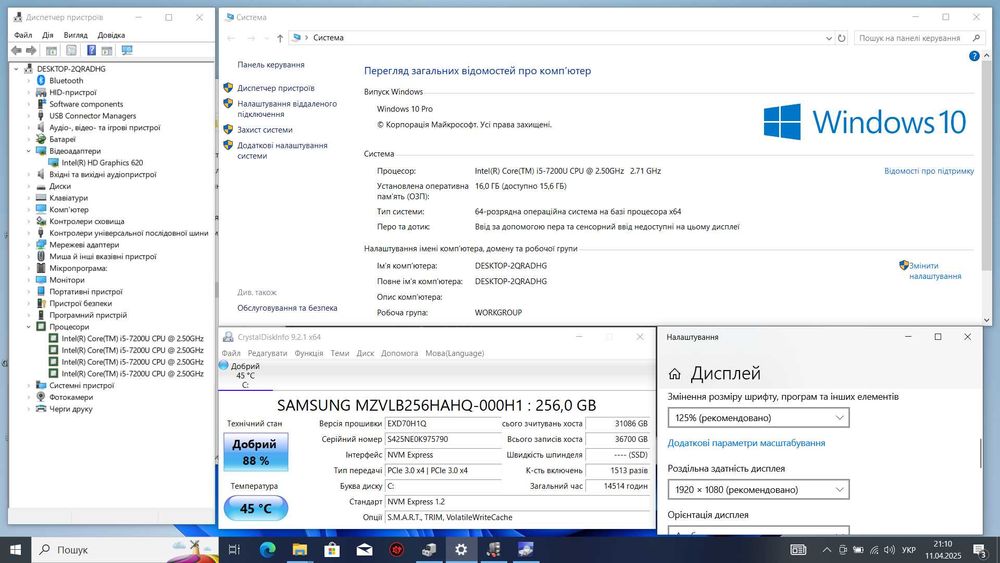
Task: Open Microsoft Store from taskbar
Action: coord(332,550)
